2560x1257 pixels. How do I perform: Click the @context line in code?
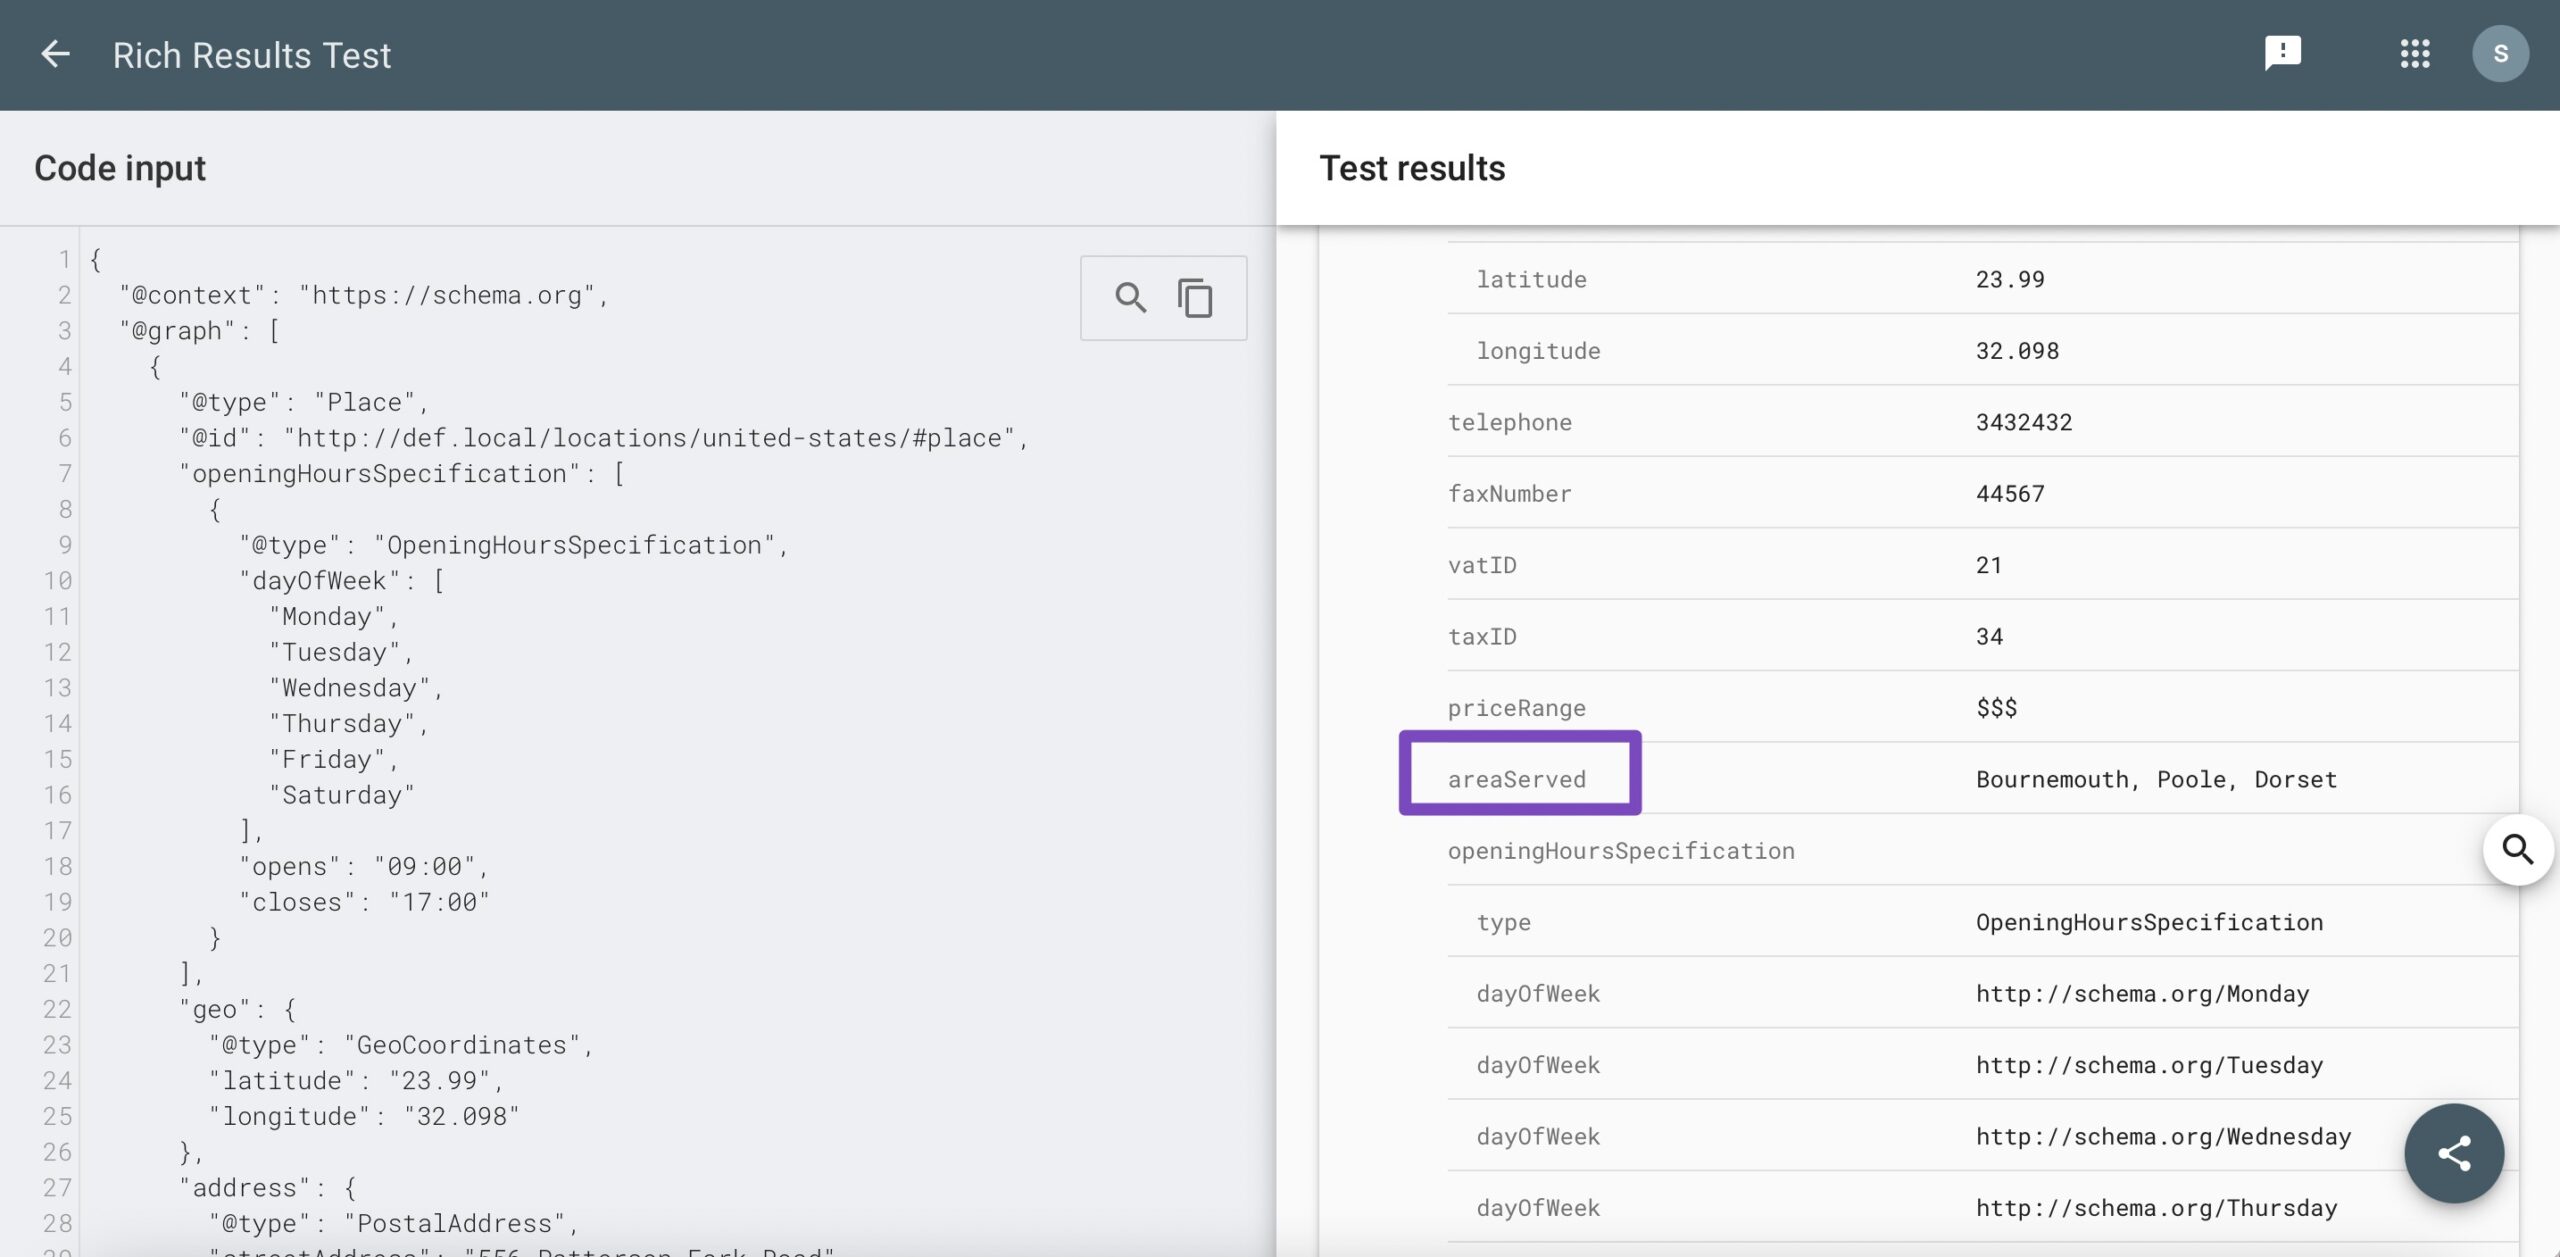pyautogui.click(x=364, y=296)
